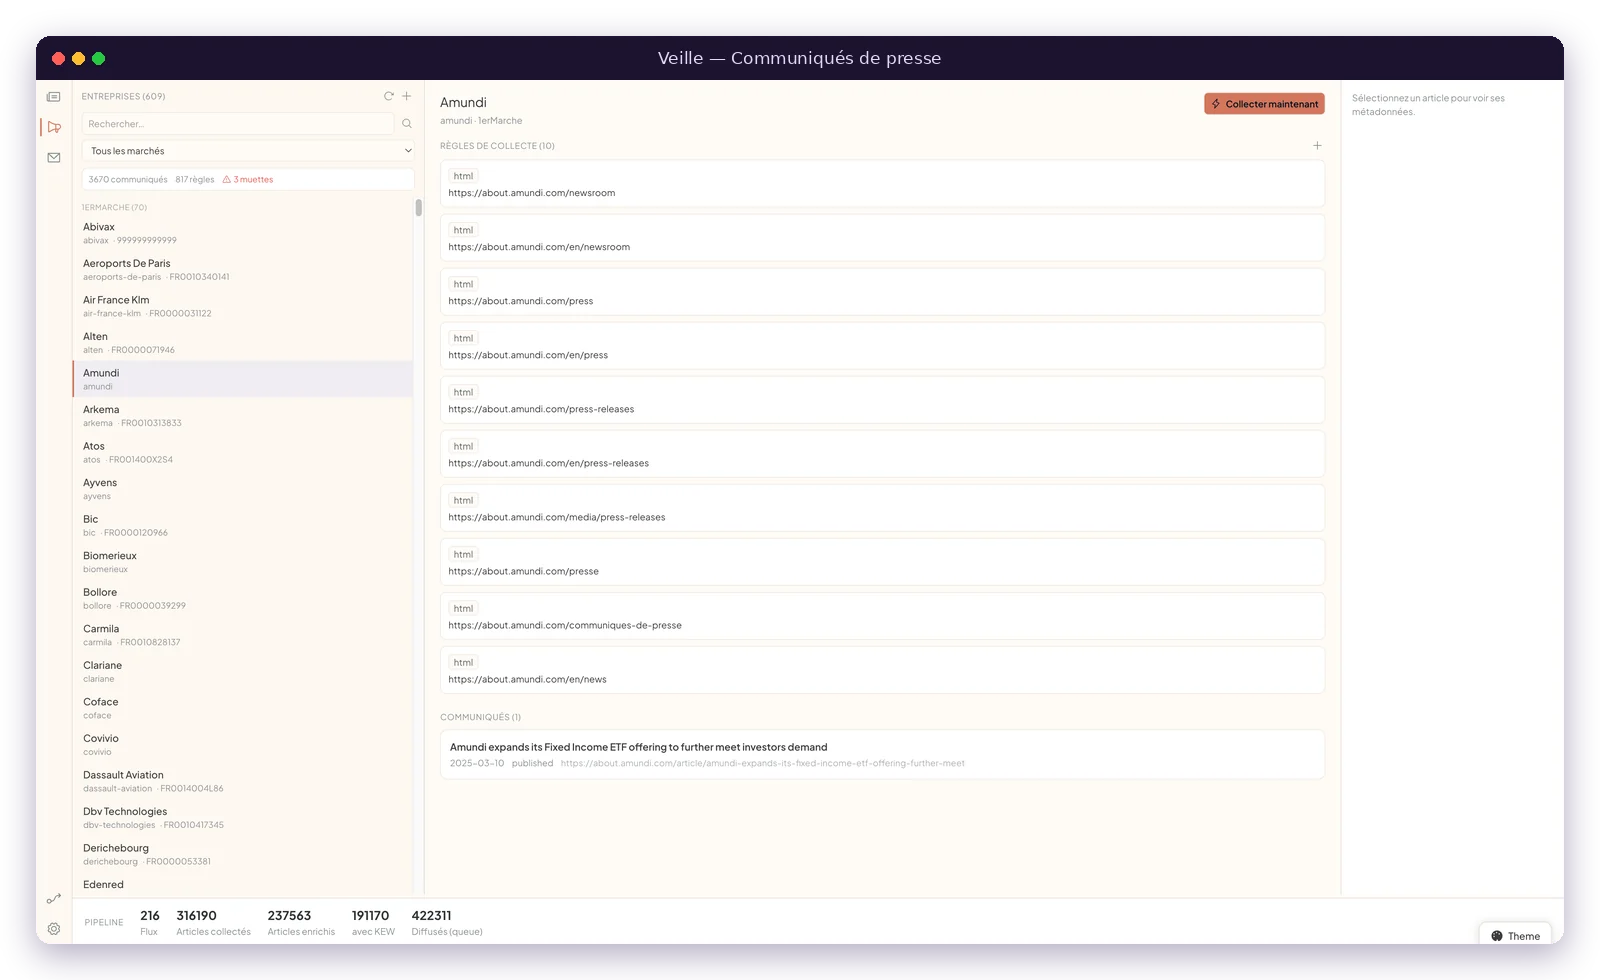Select Edenred in the company list
The image size is (1600, 980).
click(243, 885)
